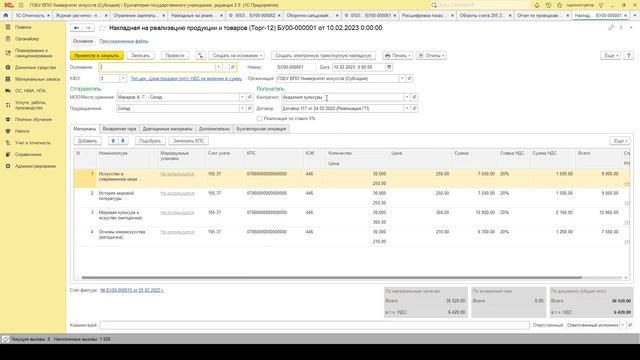Screen dimensions: 640x360
Task: Click Создать электронную транспортную накладную
Action: (x=323, y=55)
